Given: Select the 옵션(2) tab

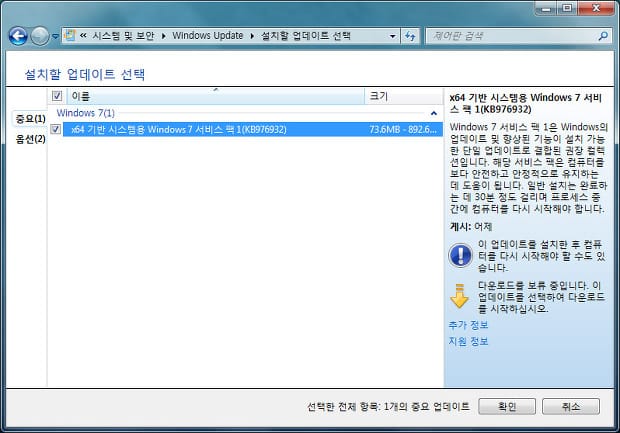Looking at the screenshot, I should pos(30,139).
